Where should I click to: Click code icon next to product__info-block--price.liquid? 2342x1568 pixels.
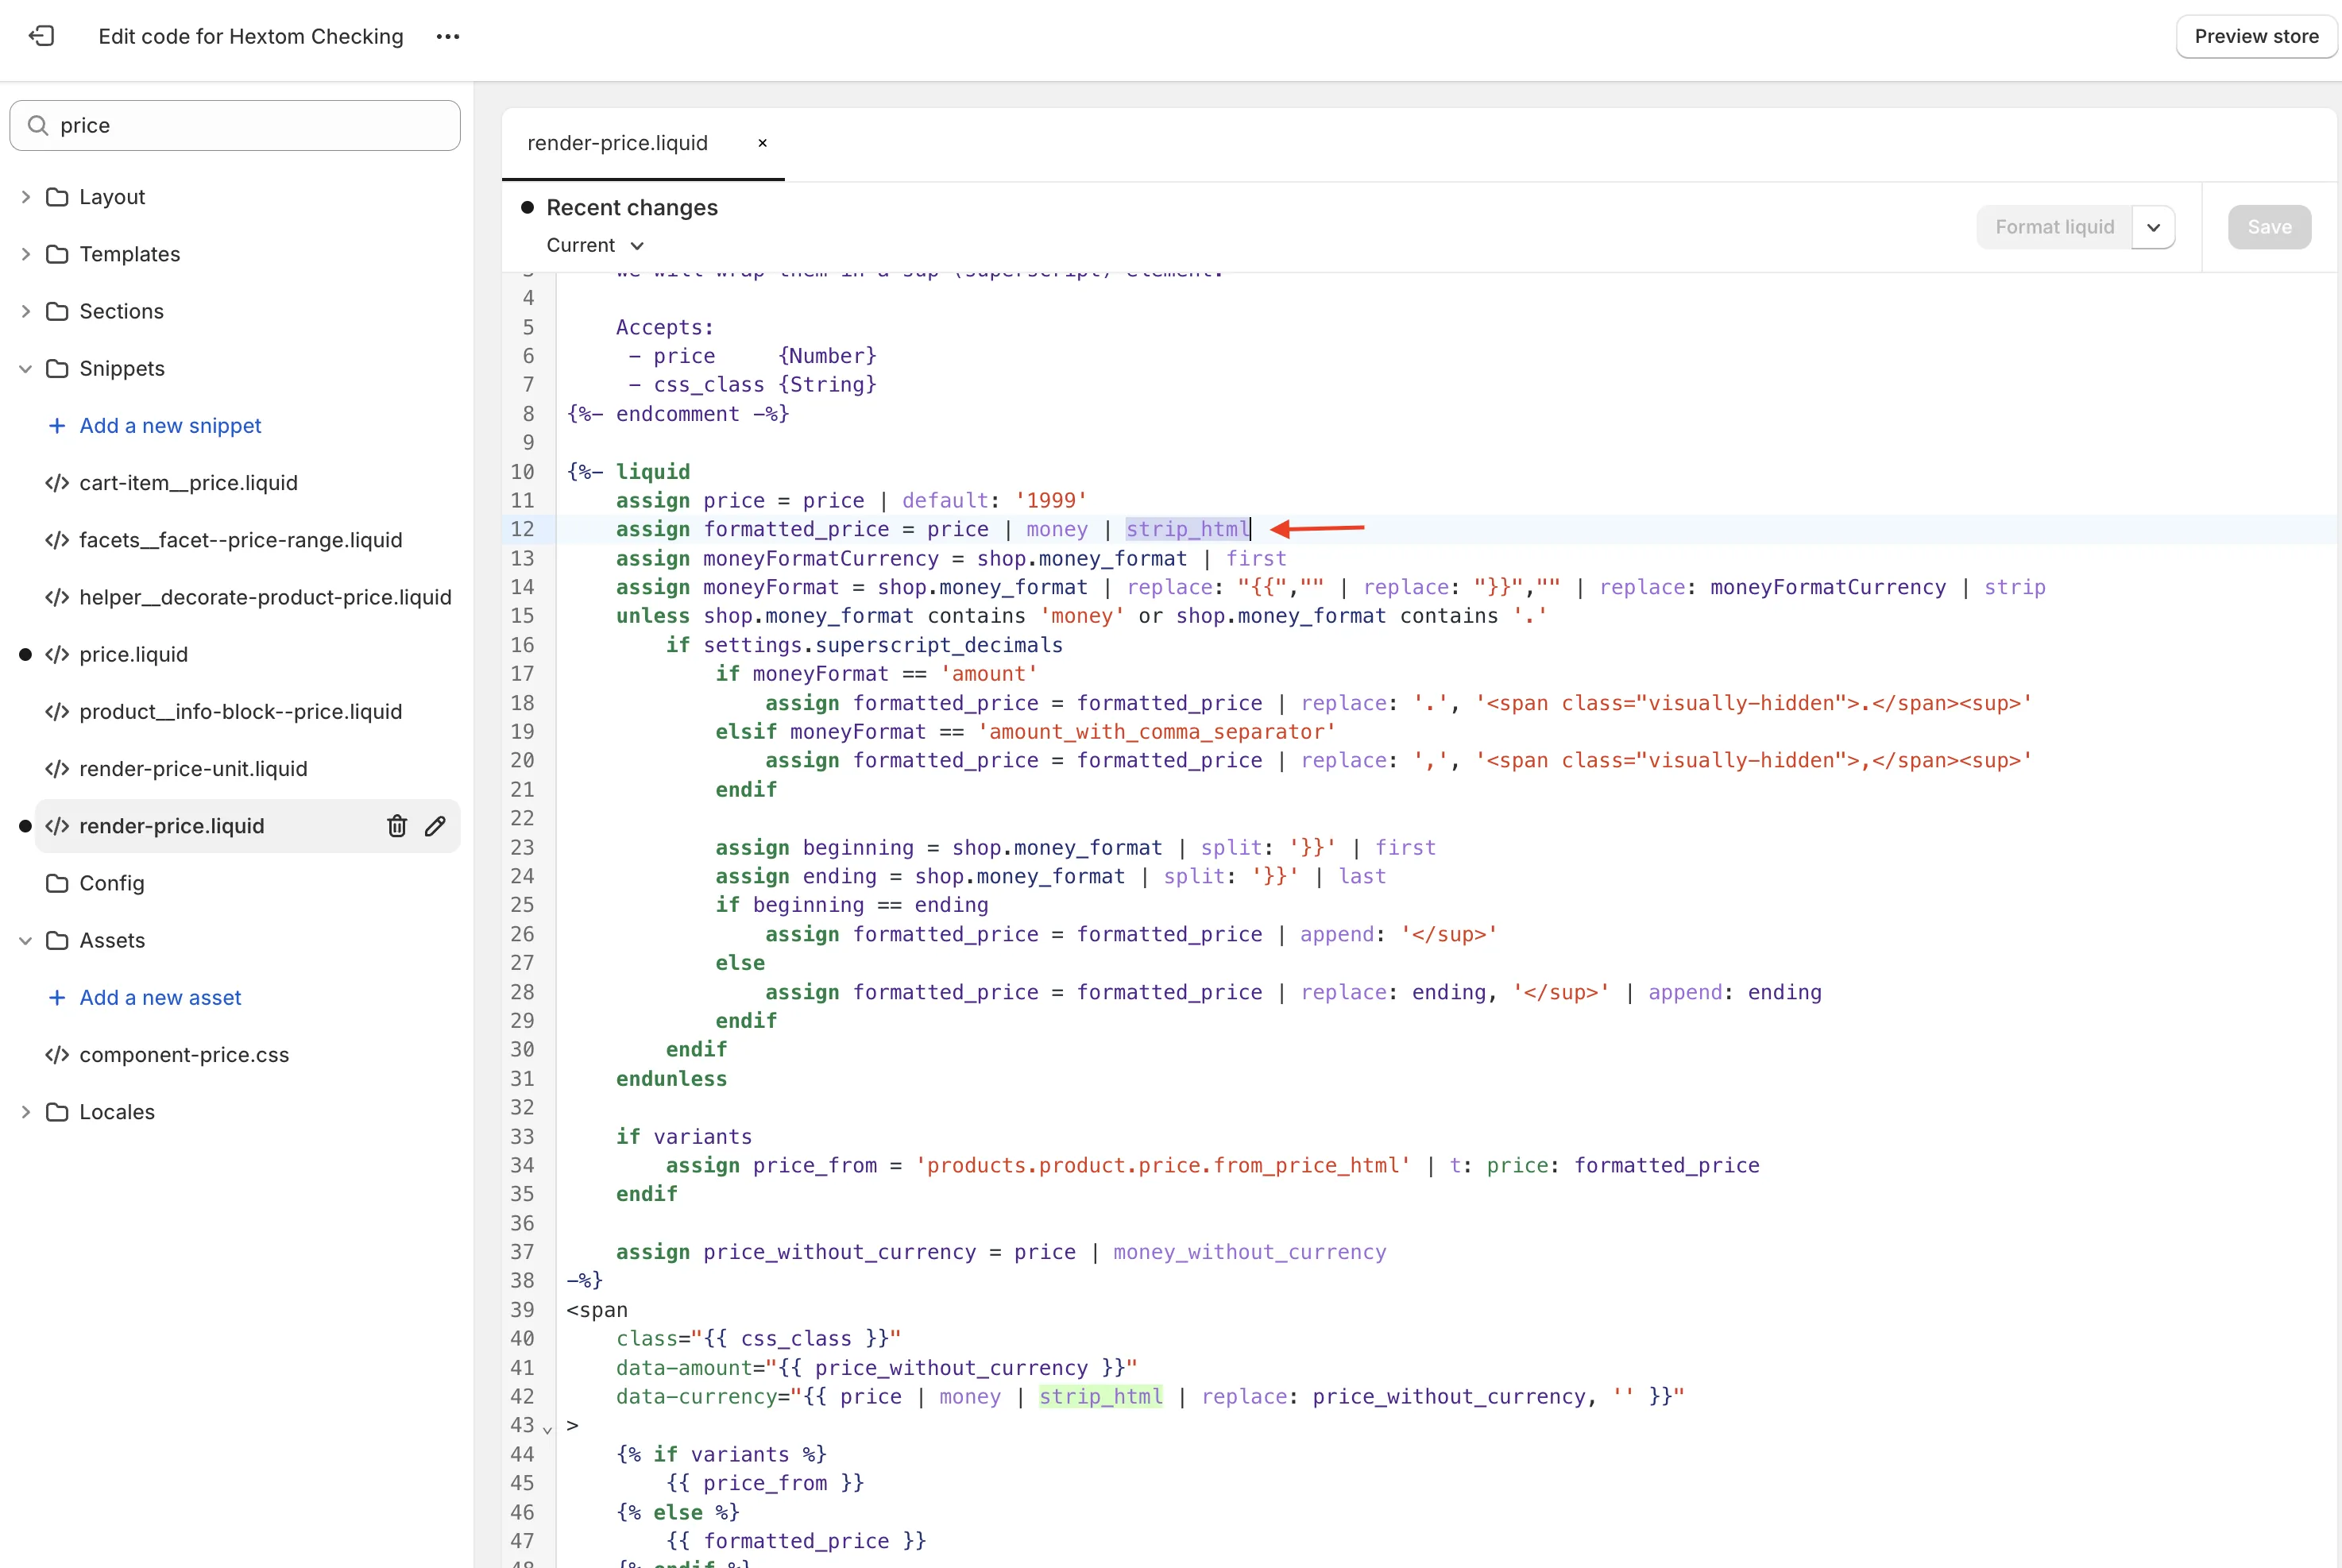pyautogui.click(x=57, y=712)
